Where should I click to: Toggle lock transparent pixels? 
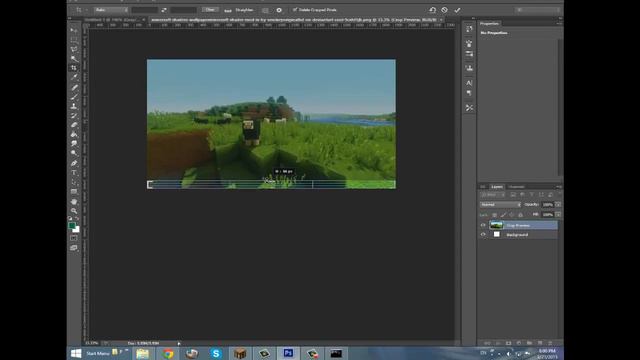(495, 215)
